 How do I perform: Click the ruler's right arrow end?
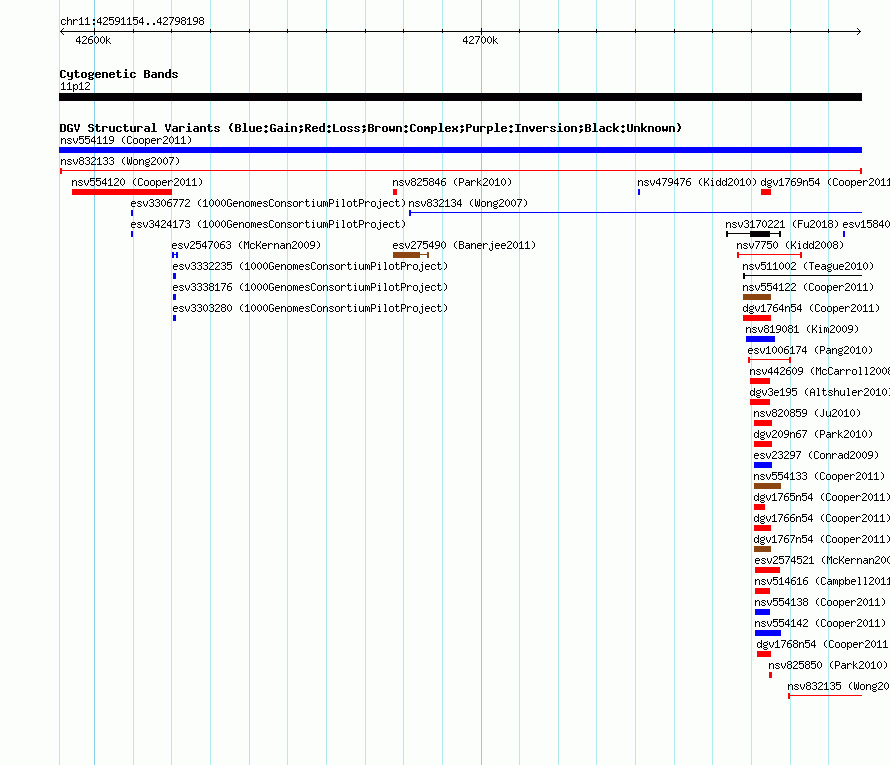click(859, 31)
